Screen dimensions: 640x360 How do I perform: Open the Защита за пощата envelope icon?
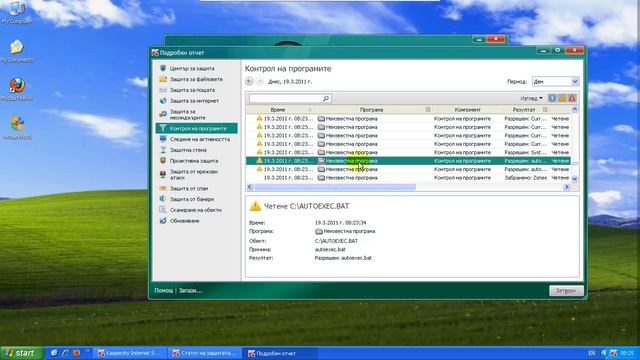pos(163,90)
